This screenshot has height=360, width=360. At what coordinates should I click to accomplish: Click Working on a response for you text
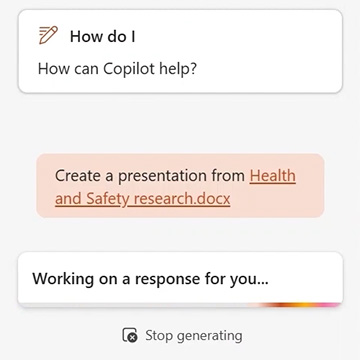[x=150, y=278]
